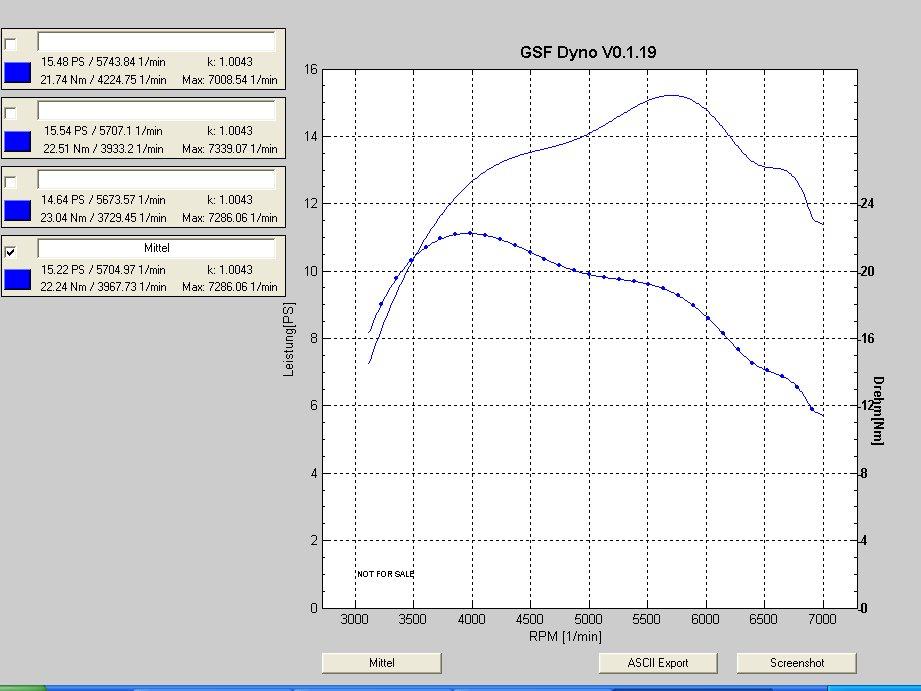Open the color swatch for the 15.54 PS run

pyautogui.click(x=18, y=141)
